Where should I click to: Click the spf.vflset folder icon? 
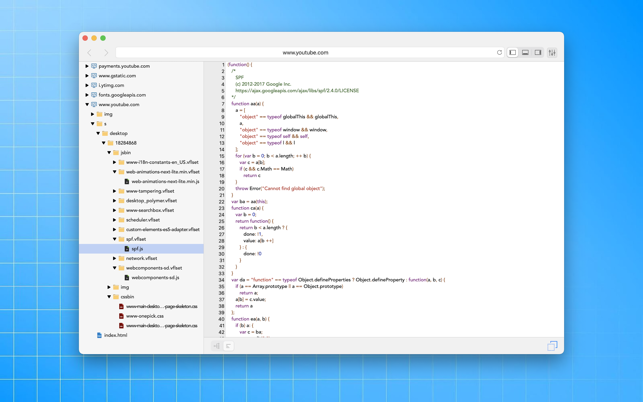(121, 239)
